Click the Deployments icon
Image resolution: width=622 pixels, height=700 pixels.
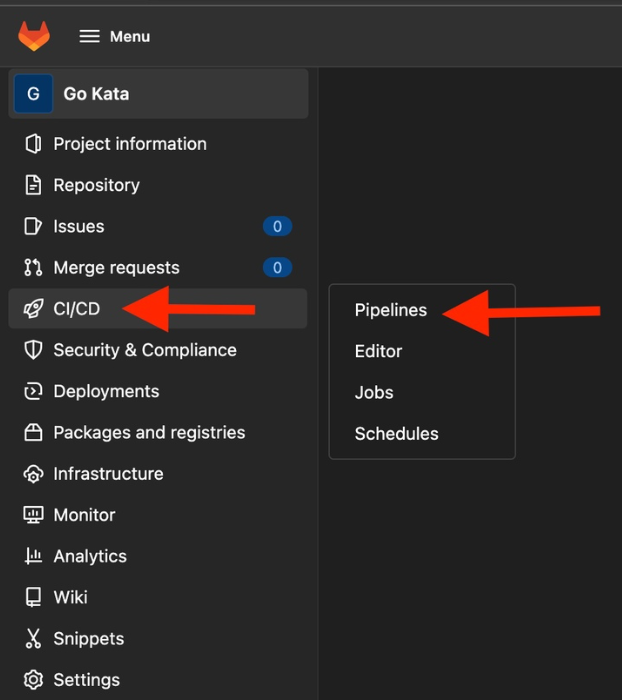pyautogui.click(x=33, y=391)
